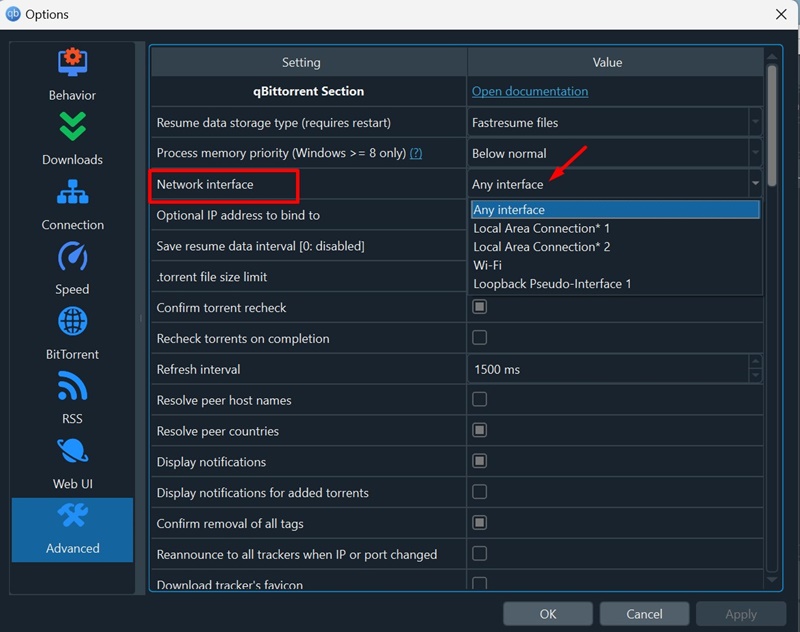The image size is (800, 632).
Task: Click the OK button
Action: (x=547, y=614)
